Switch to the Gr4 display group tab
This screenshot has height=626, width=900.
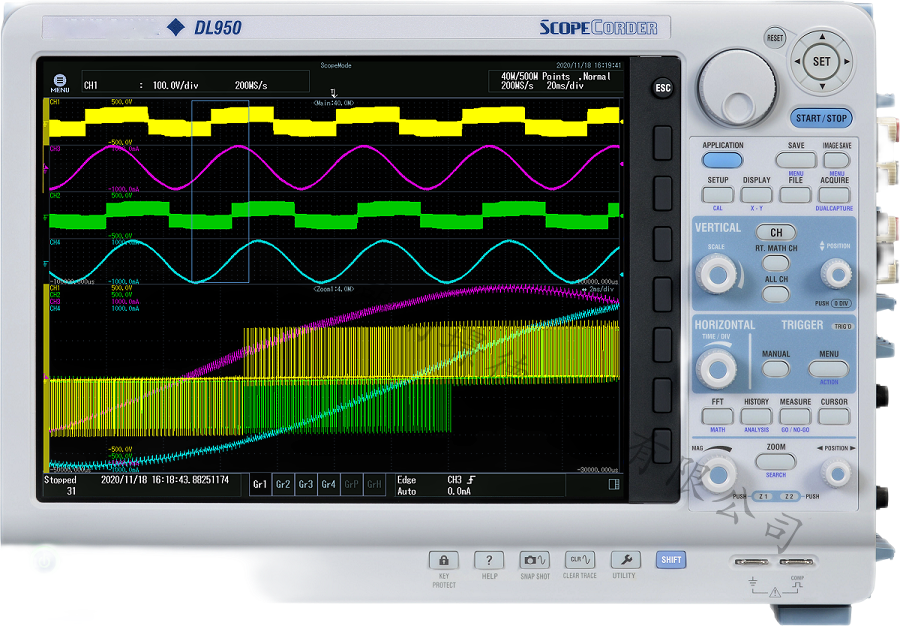329,485
